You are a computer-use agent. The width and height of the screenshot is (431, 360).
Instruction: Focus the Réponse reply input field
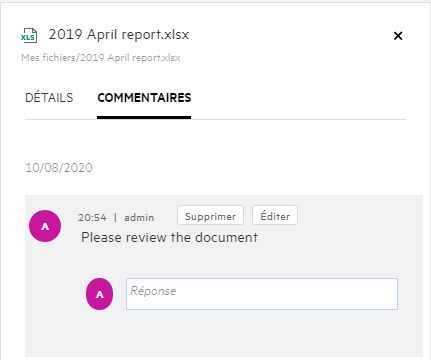click(262, 294)
